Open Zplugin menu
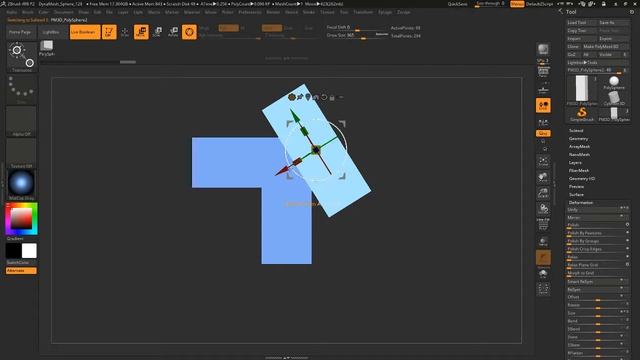640x360 pixels. tap(385, 12)
